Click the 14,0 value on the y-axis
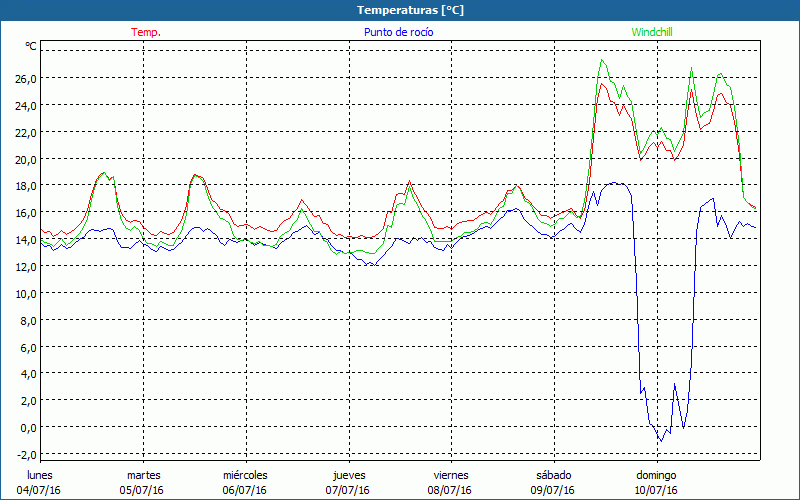Viewport: 800px width, 500px height. click(25, 240)
